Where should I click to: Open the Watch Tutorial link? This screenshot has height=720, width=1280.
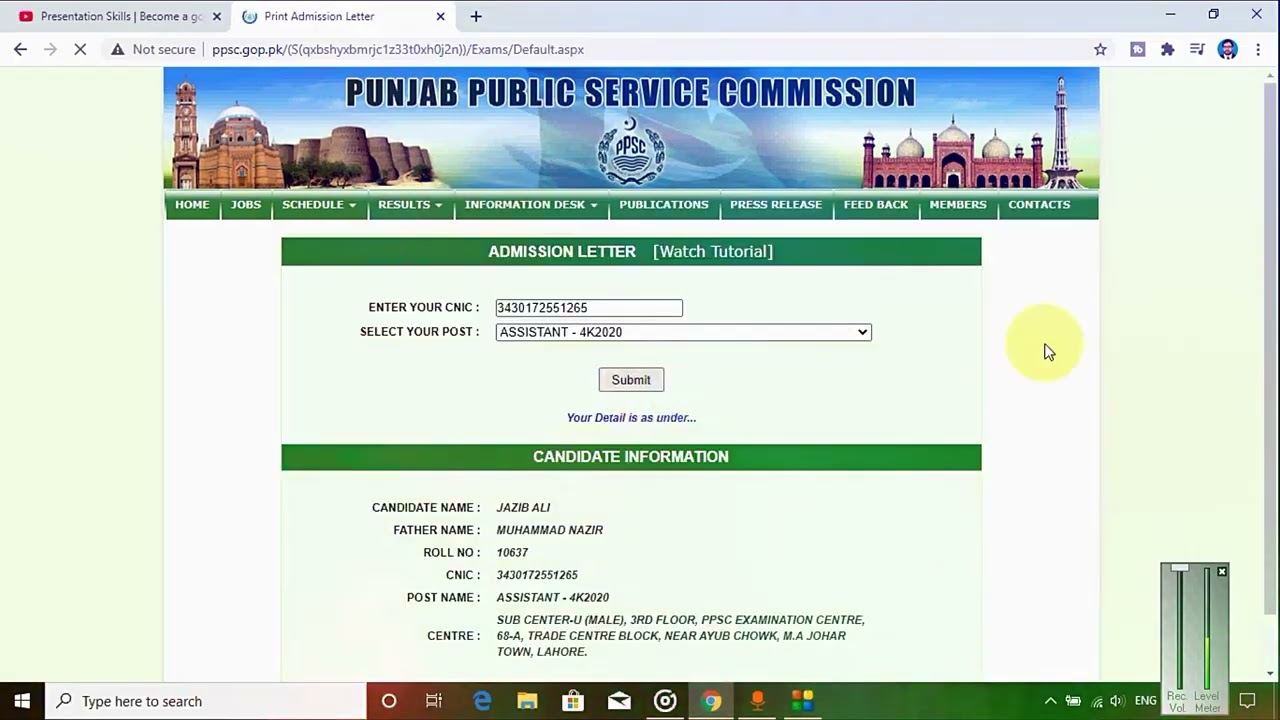(713, 252)
